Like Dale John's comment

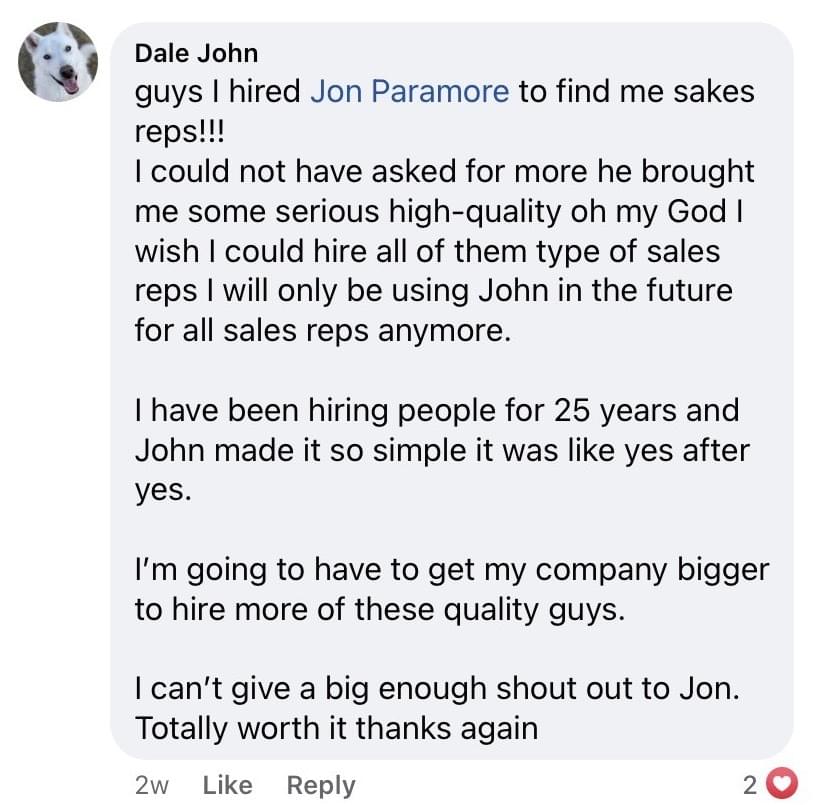227,785
